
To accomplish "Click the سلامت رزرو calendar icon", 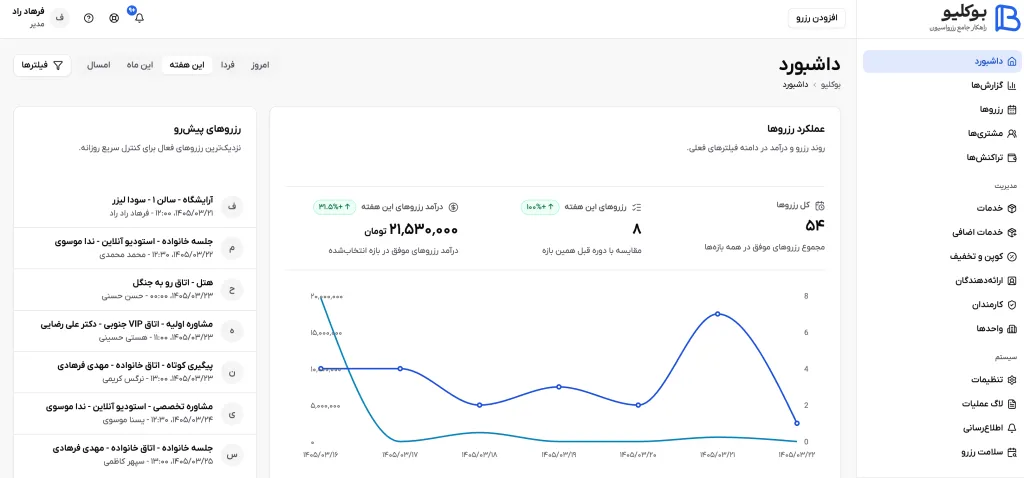I will click(1012, 452).
